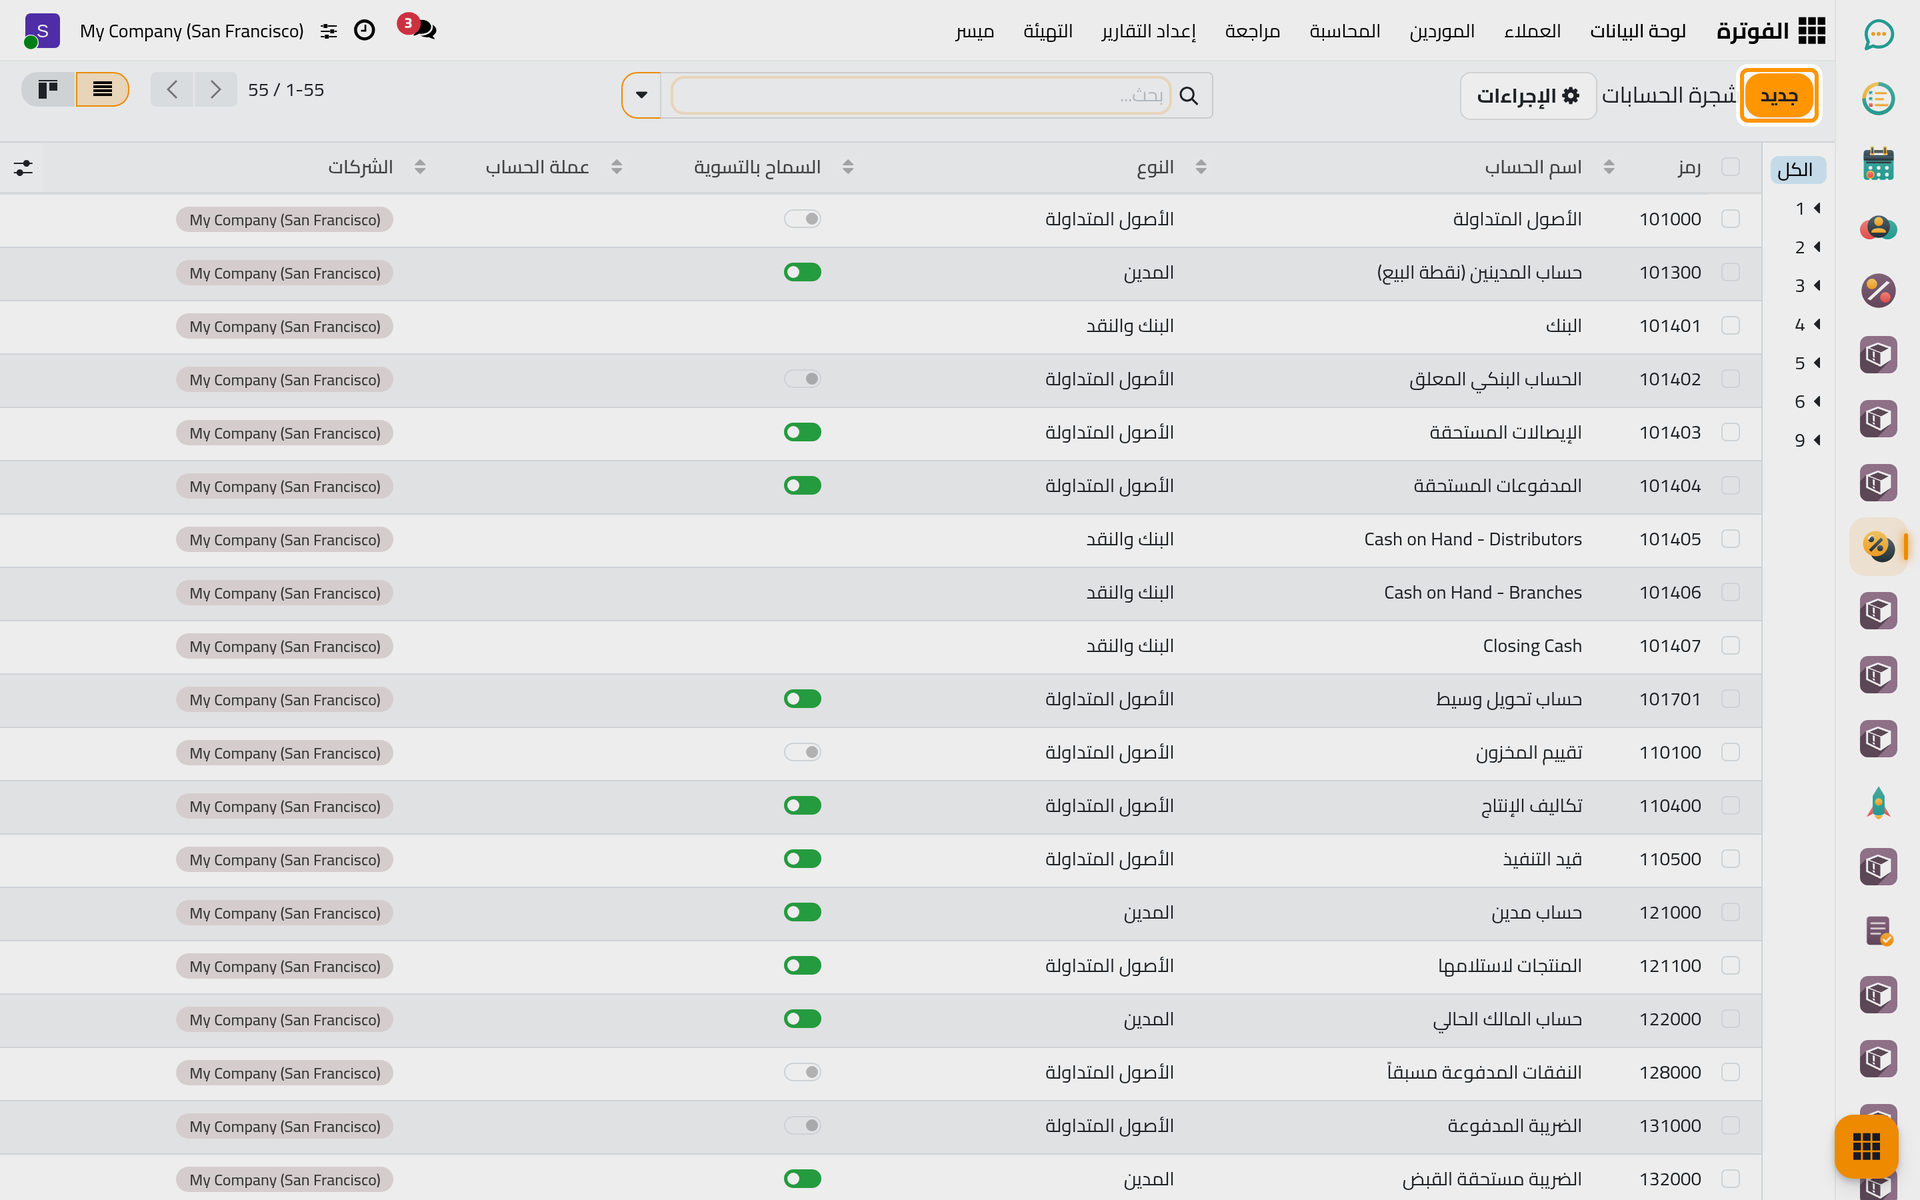The height and width of the screenshot is (1200, 1920).
Task: Open the search filter dropdown arrow
Action: (x=642, y=96)
